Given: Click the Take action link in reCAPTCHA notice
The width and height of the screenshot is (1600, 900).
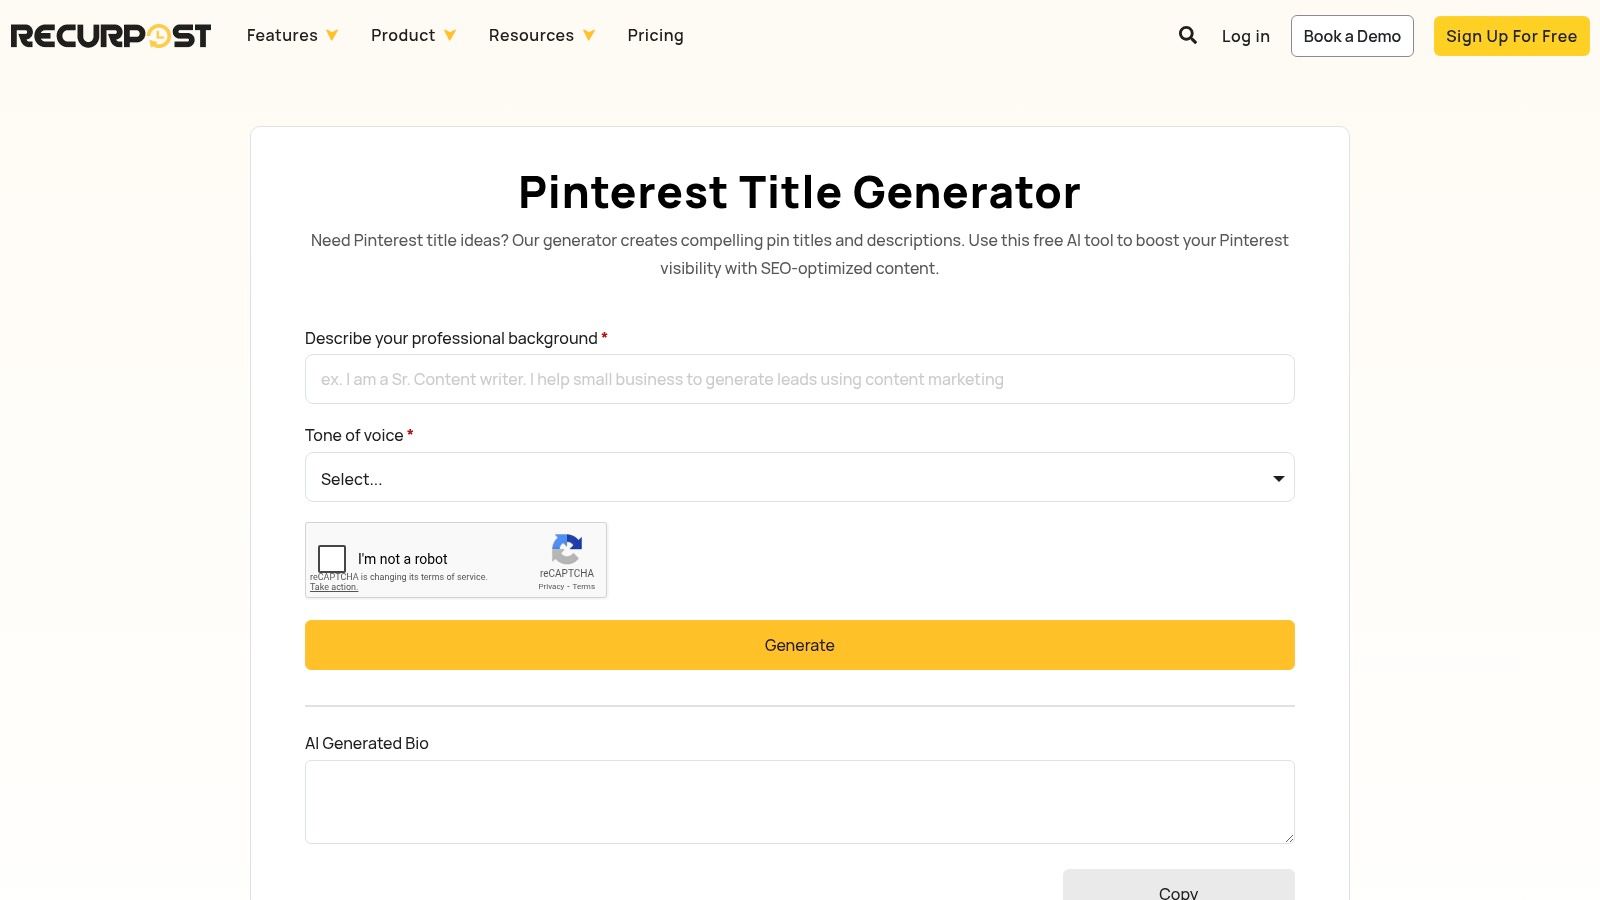Looking at the screenshot, I should tap(333, 587).
